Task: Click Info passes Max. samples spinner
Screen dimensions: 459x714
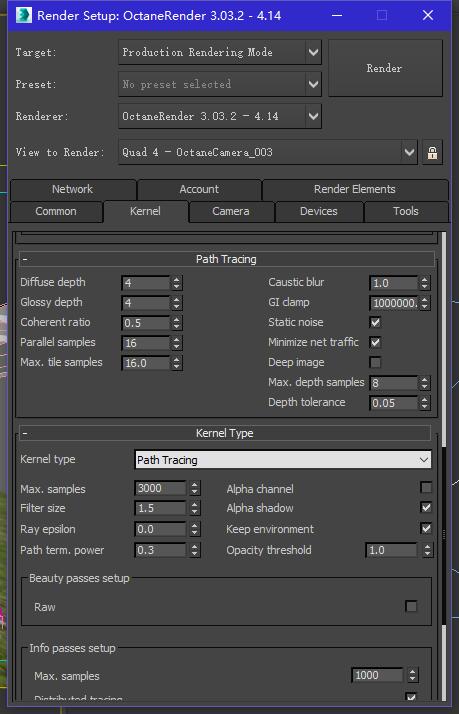Action: coord(412,675)
